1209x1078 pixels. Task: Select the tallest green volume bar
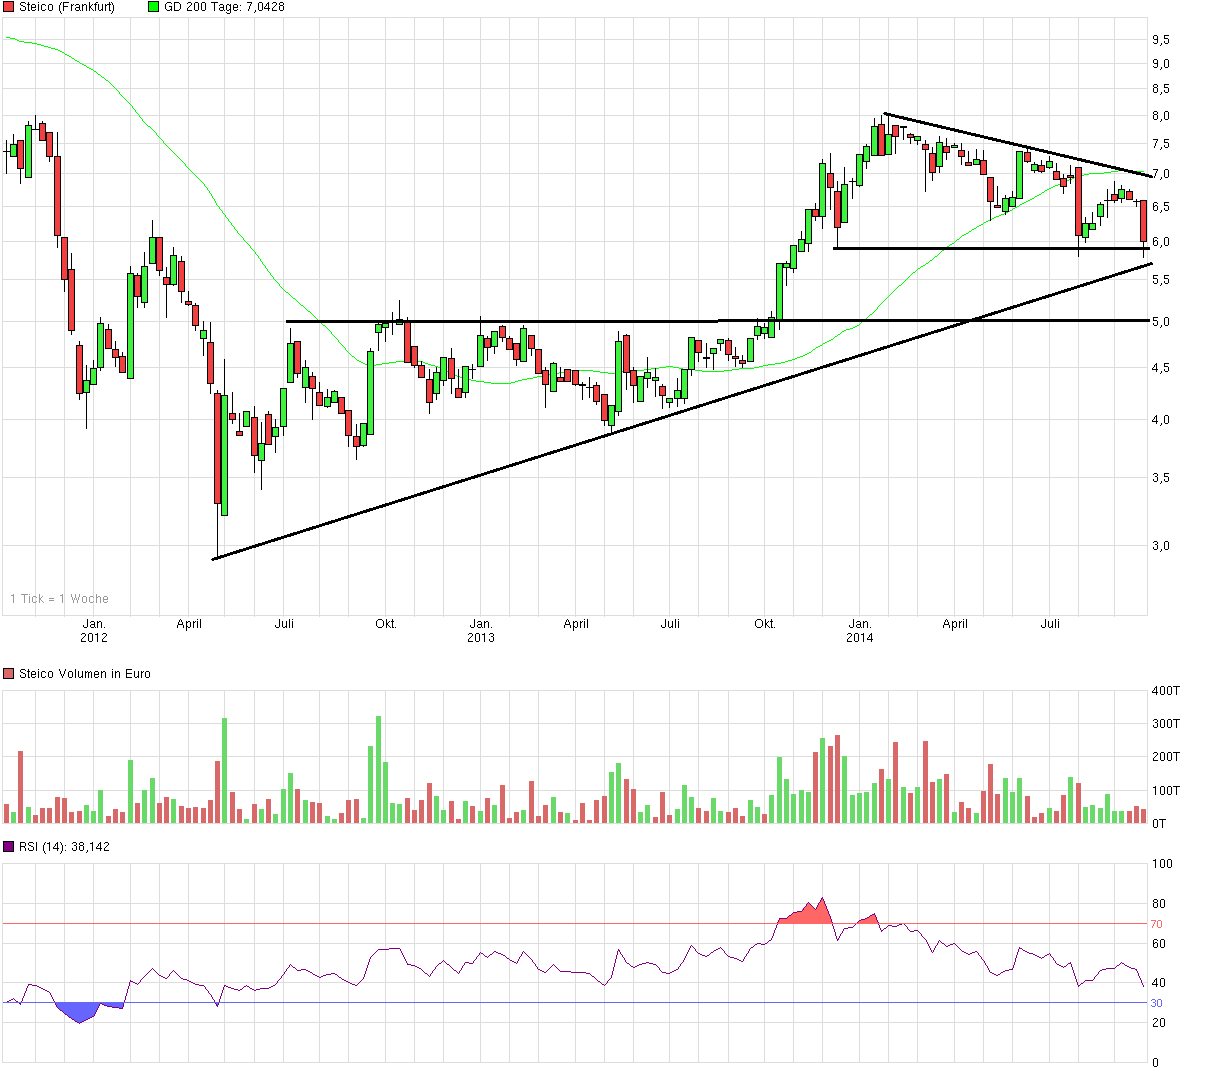coord(378,760)
